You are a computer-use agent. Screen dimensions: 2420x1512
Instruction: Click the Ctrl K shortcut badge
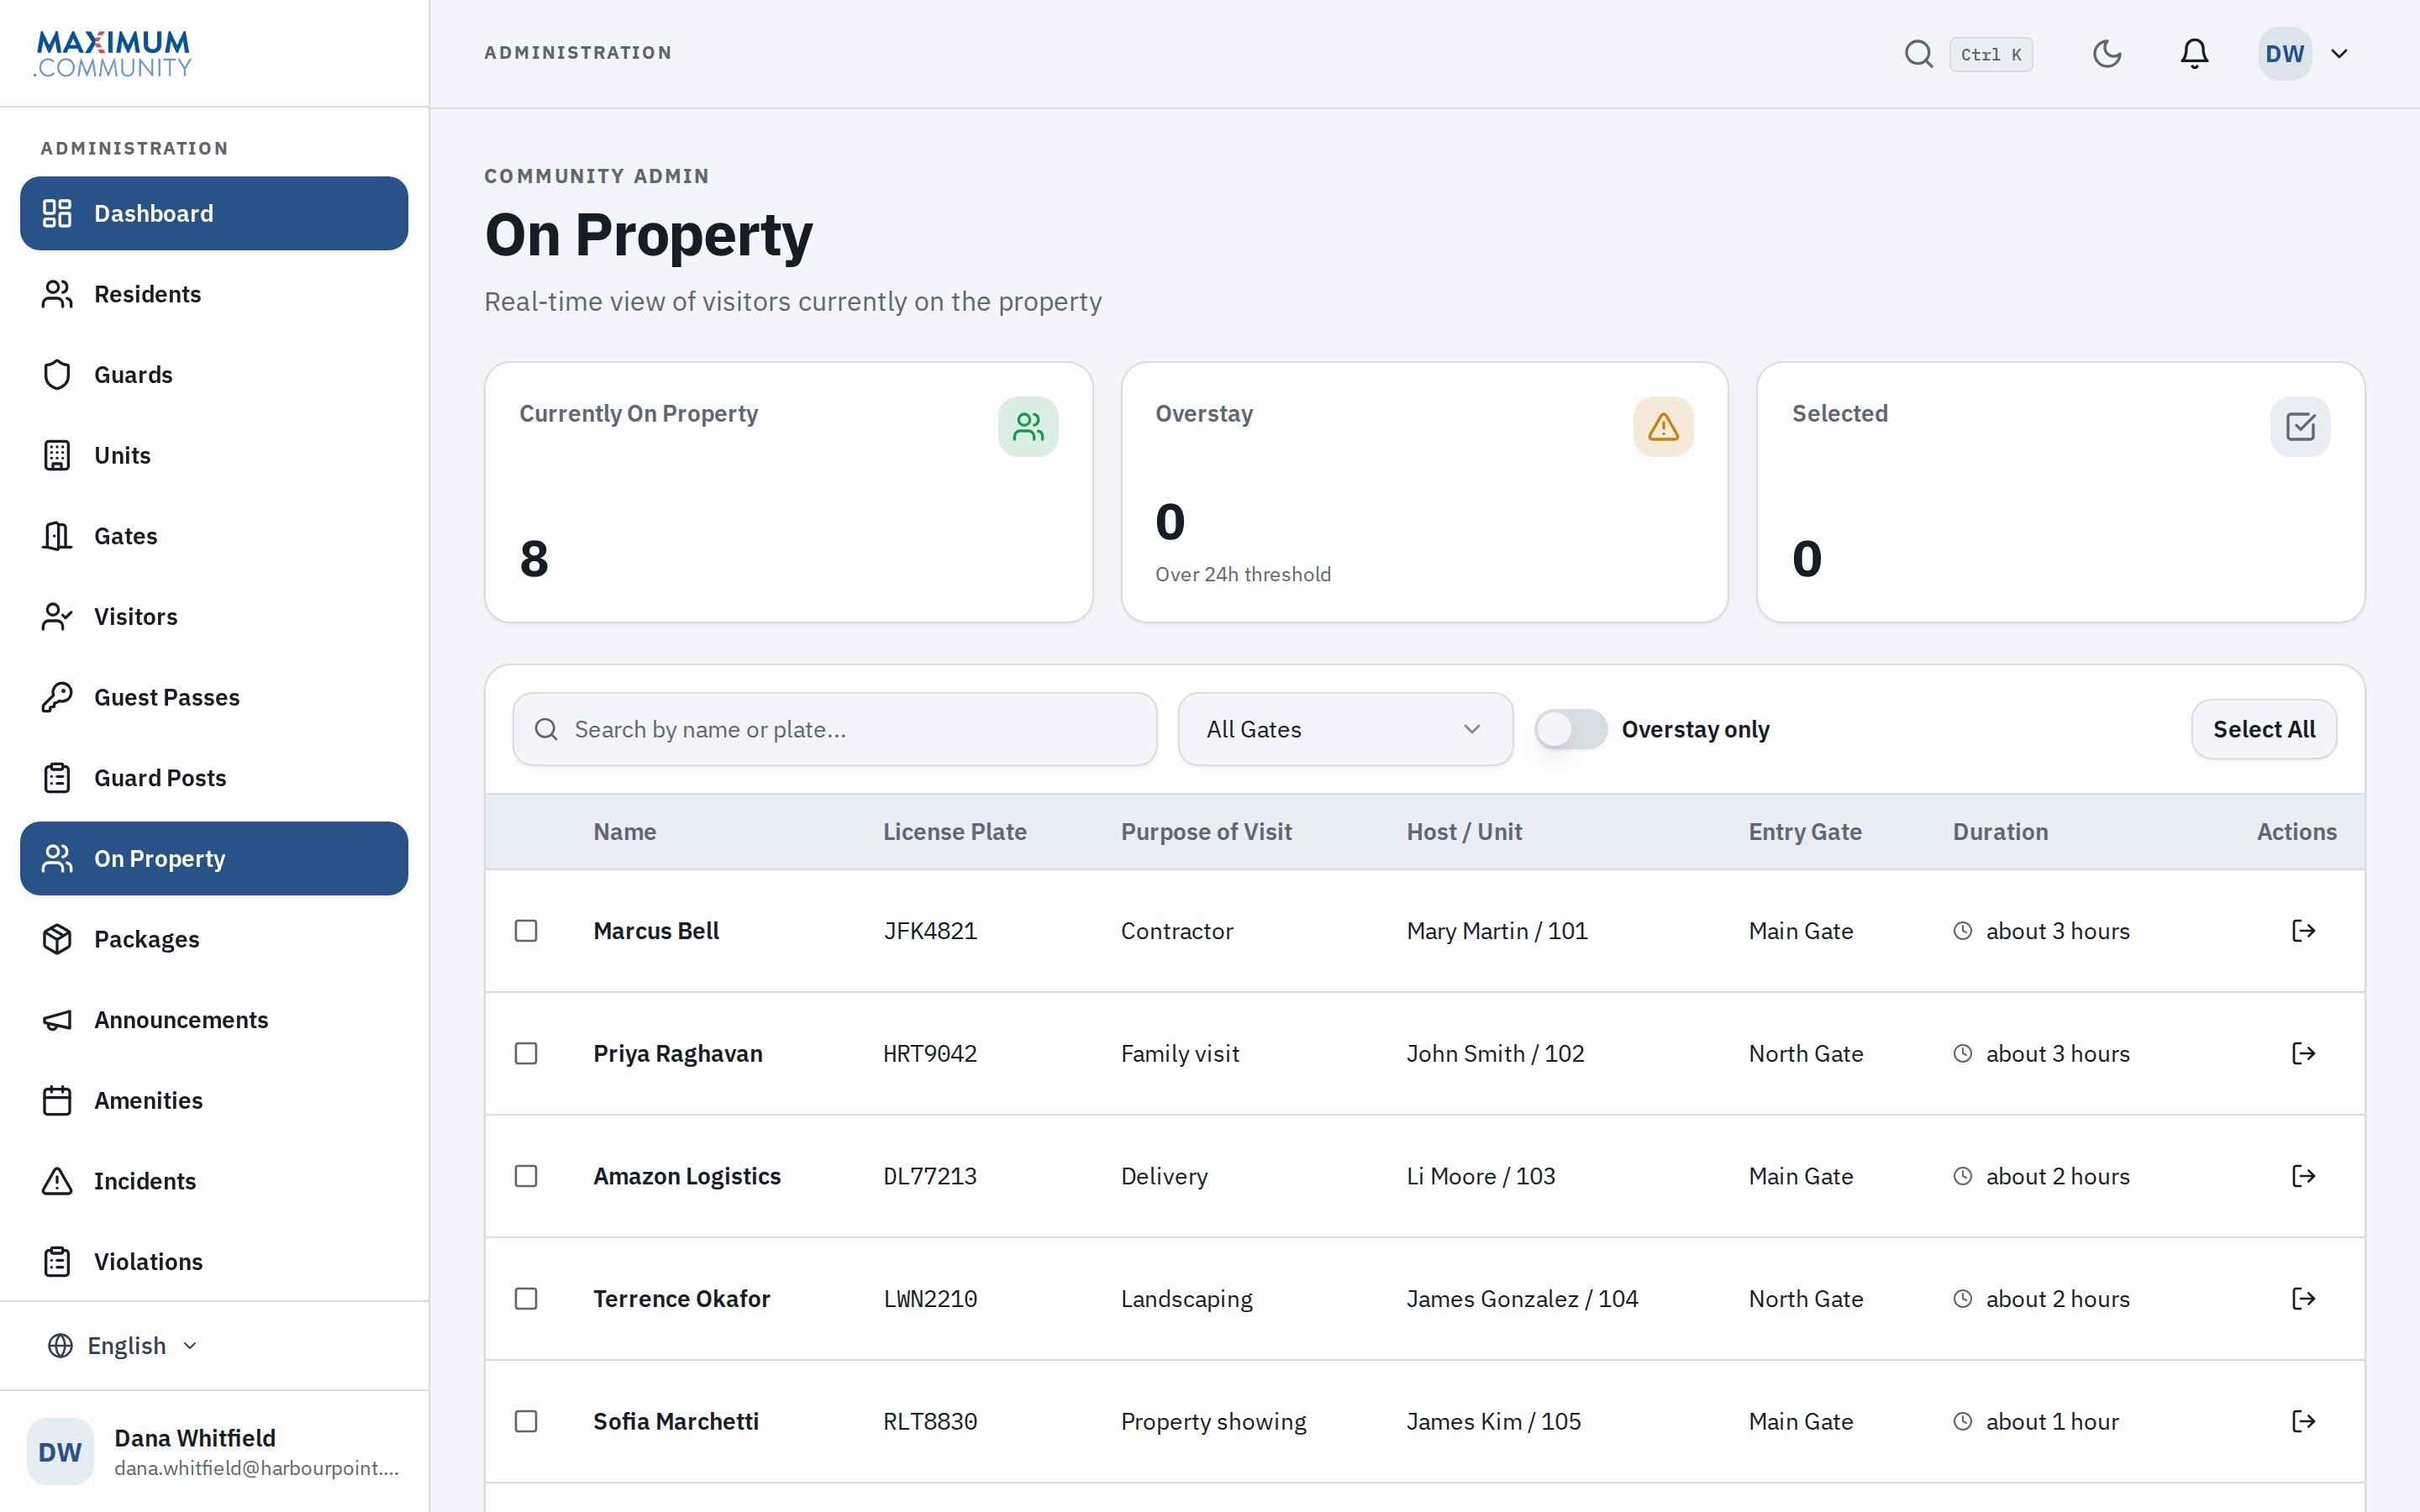pyautogui.click(x=1990, y=54)
